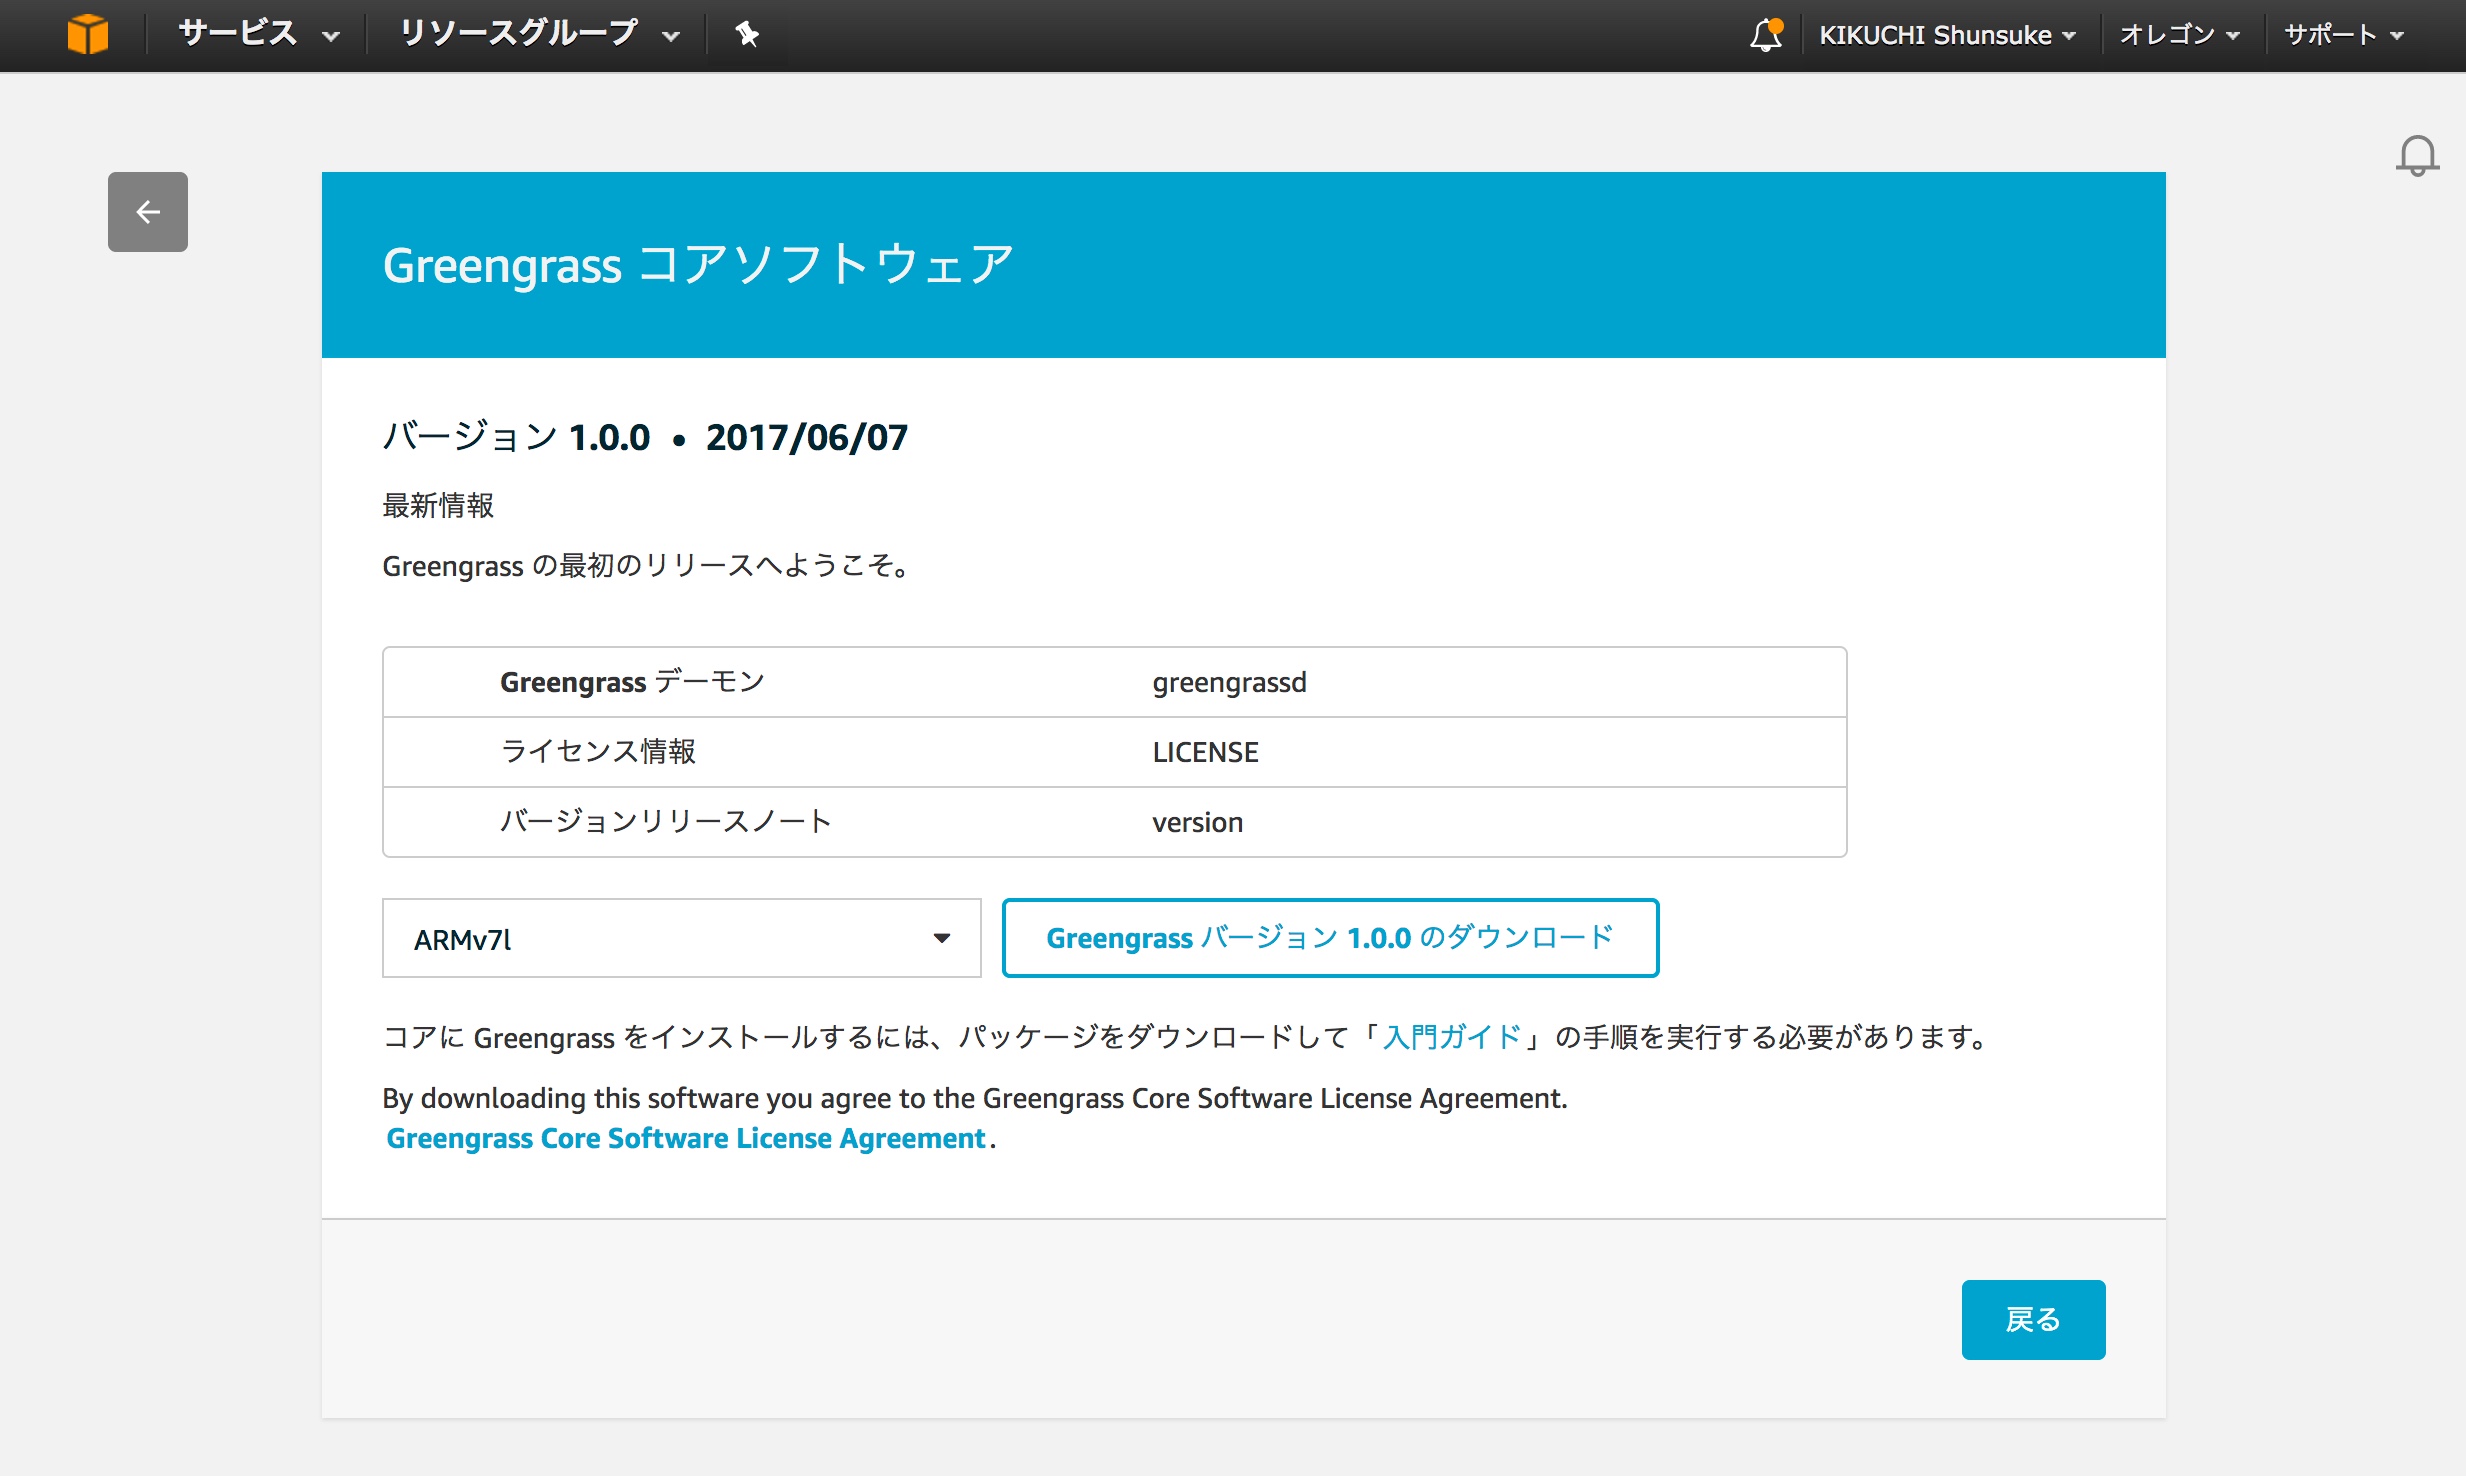Screen dimensions: 2466x1476
Task: Click the バージョン 1.0.0 version text
Action: tap(516, 437)
